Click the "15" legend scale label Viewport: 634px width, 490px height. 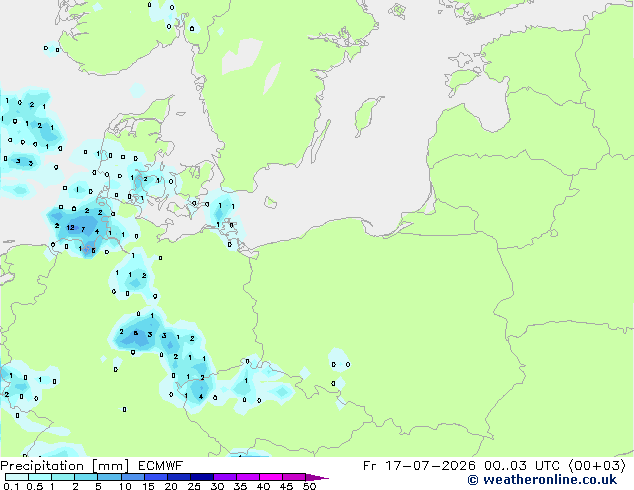coord(148,486)
